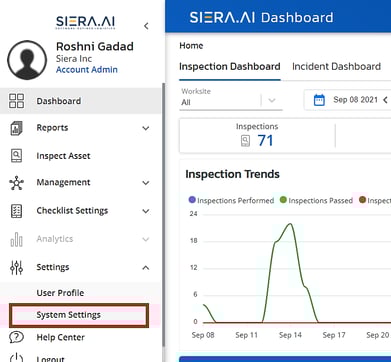Open the Sep 08 2021 date field
Screen dimensions: 391x362
click(355, 100)
